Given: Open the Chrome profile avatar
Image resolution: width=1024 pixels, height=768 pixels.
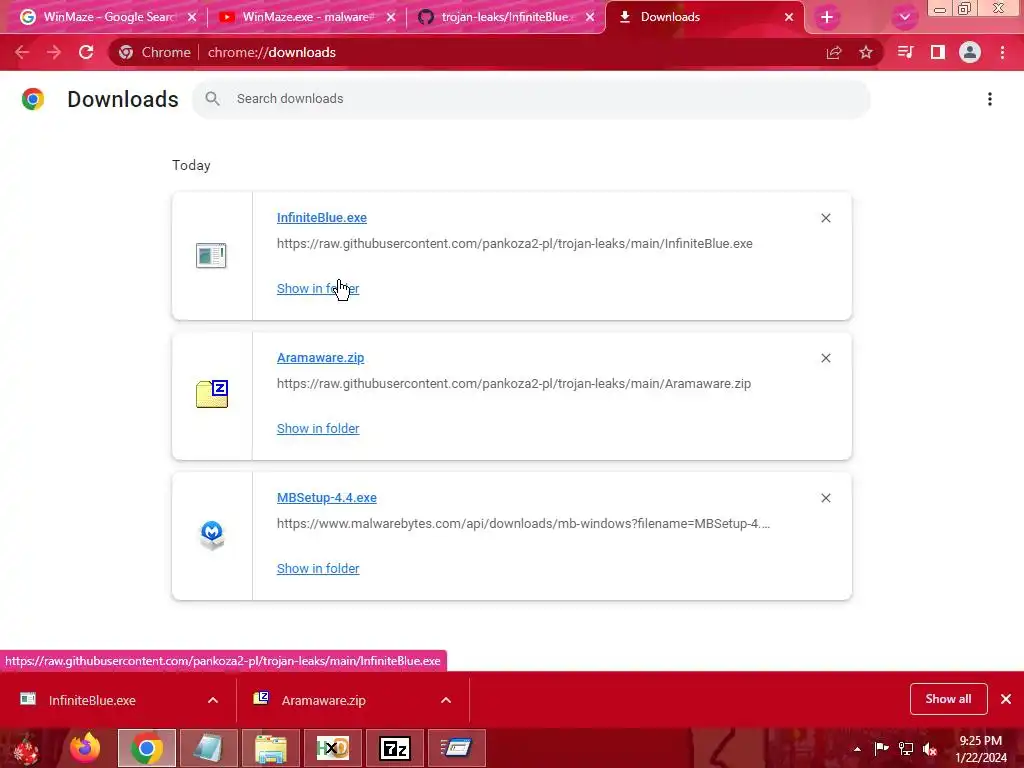Looking at the screenshot, I should [x=970, y=52].
